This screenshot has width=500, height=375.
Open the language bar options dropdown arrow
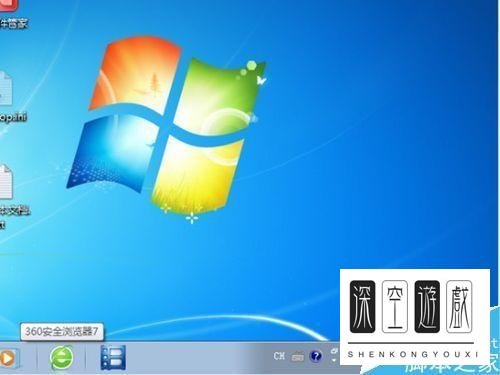(x=334, y=361)
